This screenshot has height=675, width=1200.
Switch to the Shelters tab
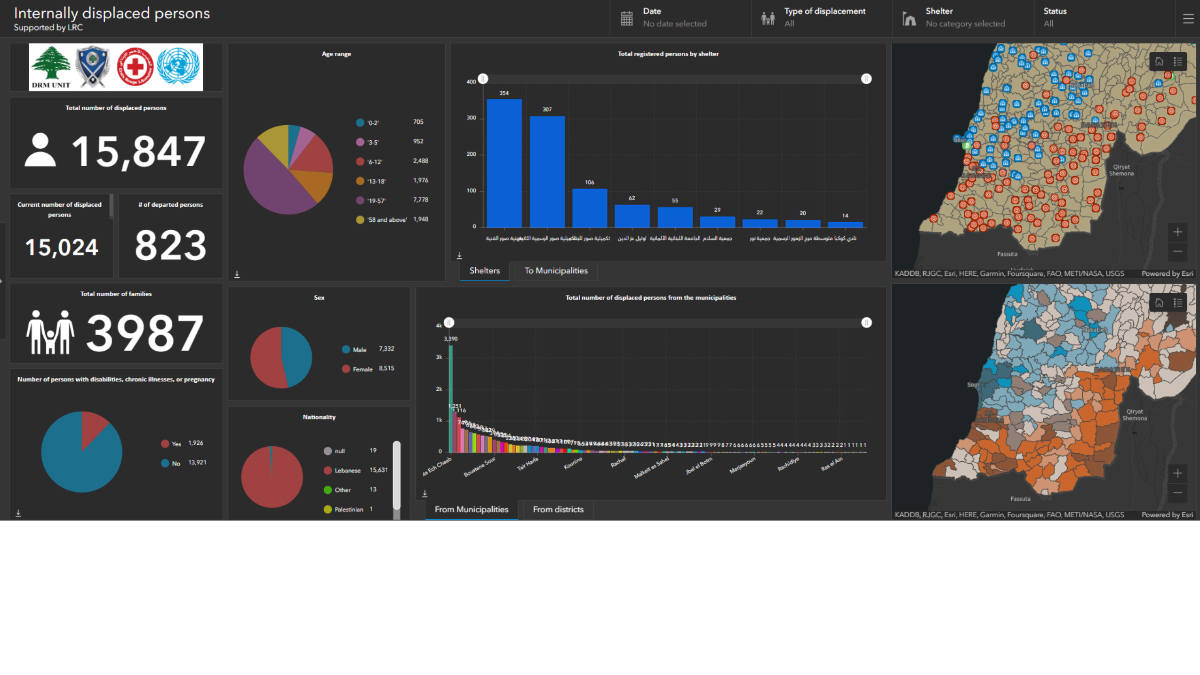(485, 271)
